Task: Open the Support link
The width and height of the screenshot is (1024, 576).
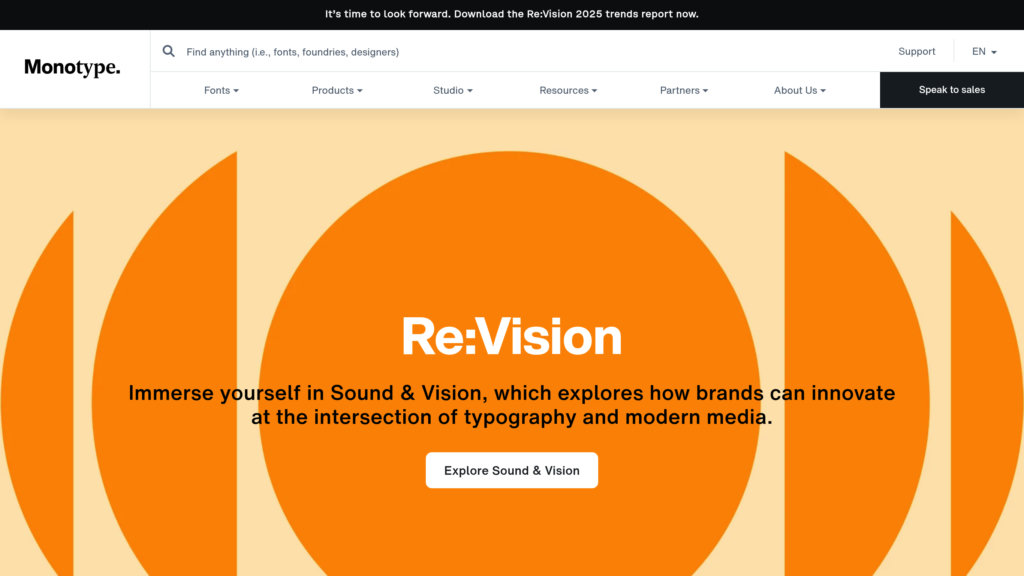Action: click(x=916, y=52)
